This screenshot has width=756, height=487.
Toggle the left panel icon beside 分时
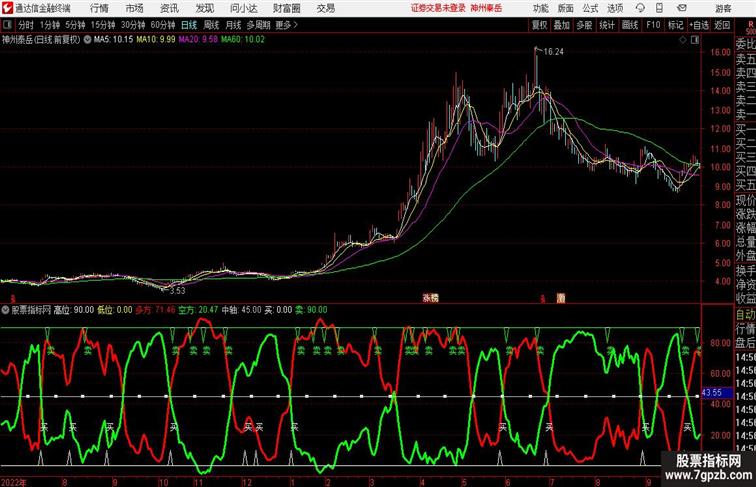7,25
